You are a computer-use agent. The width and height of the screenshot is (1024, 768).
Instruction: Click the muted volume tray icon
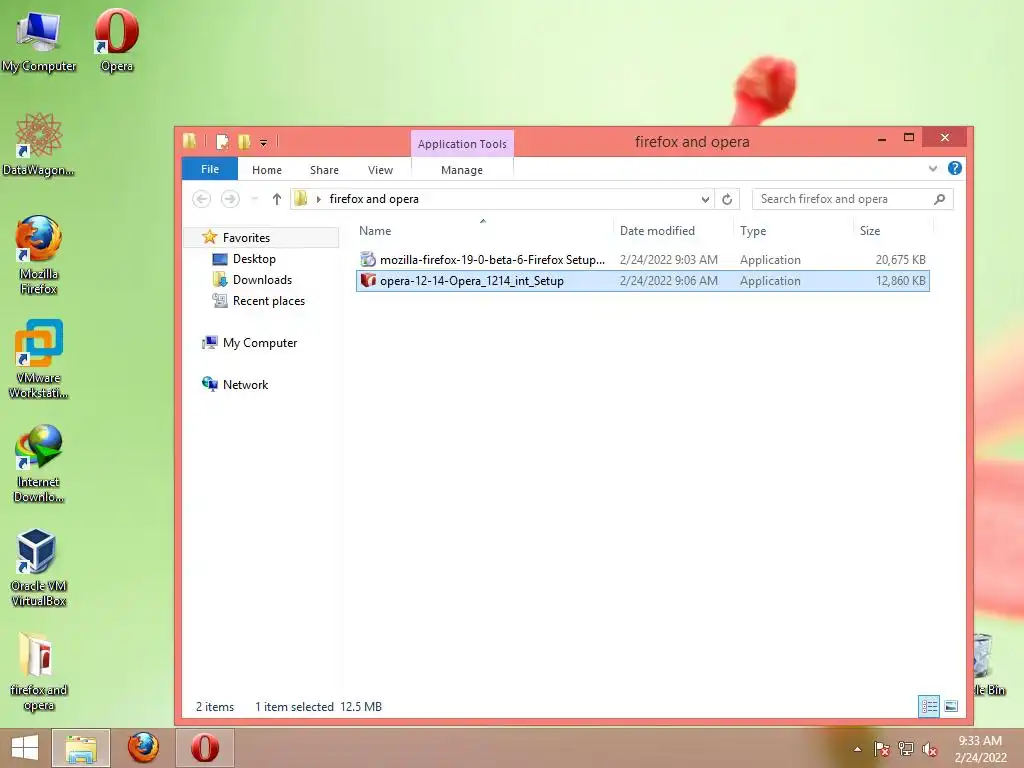[x=930, y=749]
